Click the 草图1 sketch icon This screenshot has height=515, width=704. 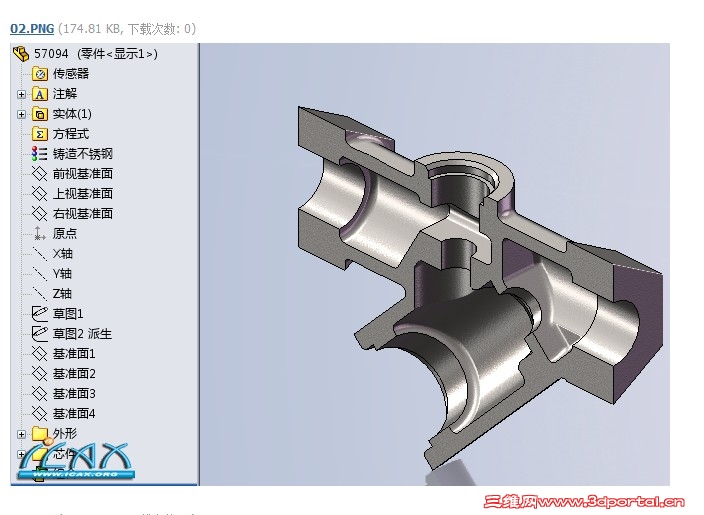tap(40, 314)
